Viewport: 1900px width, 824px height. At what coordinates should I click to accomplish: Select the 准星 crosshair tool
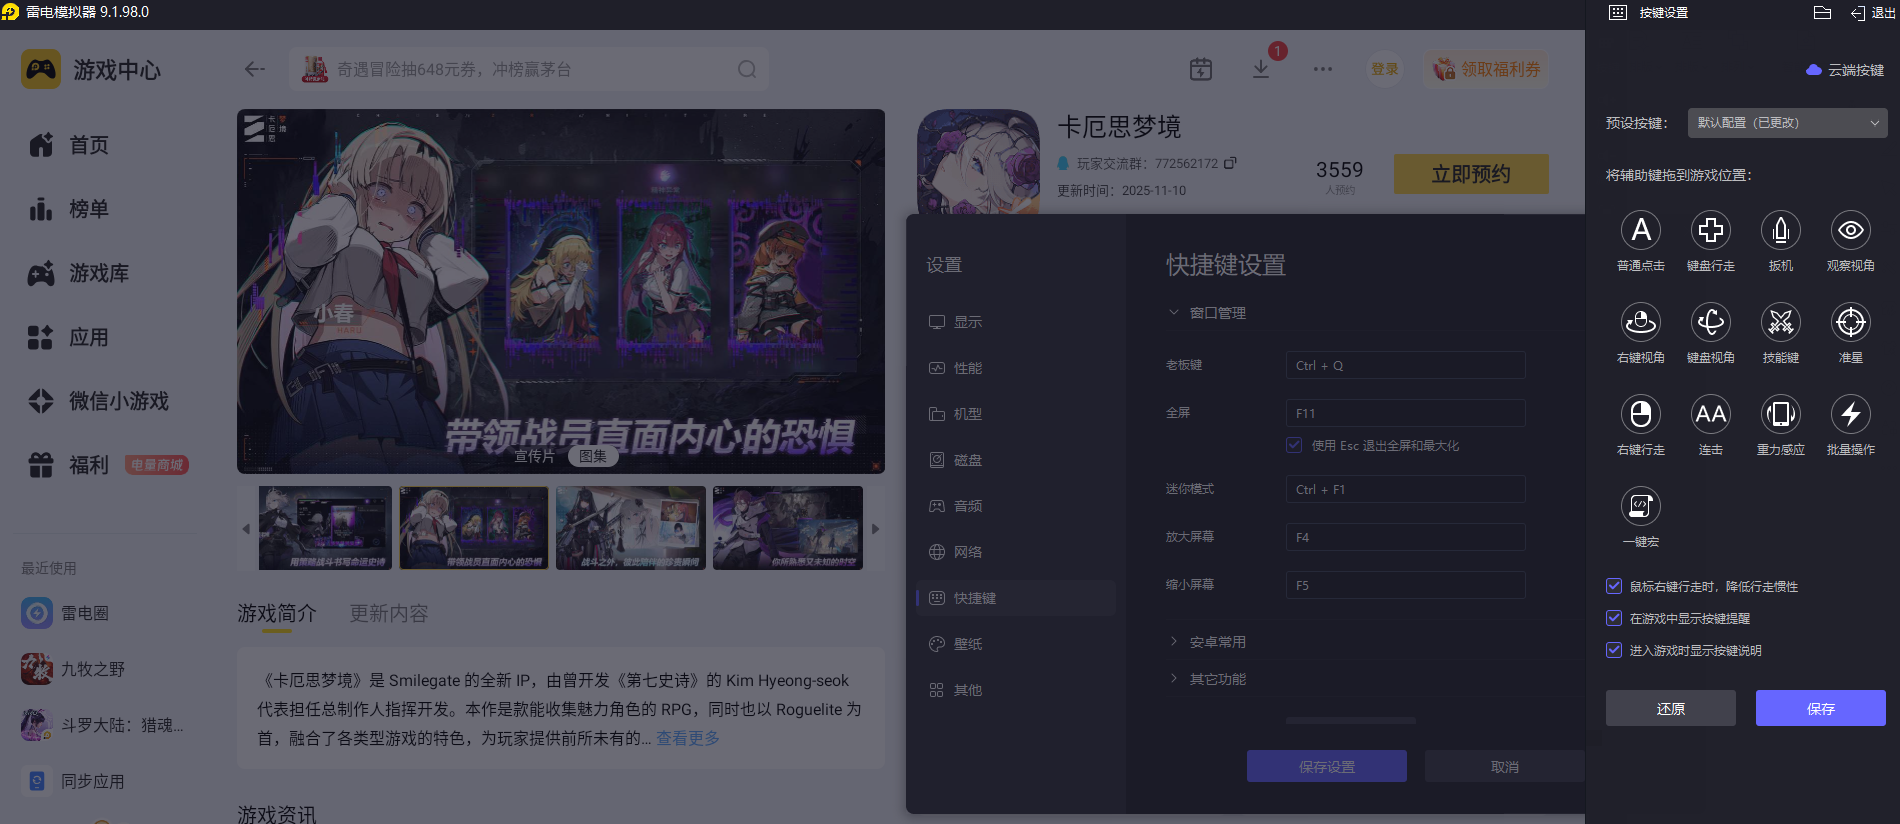pyautogui.click(x=1851, y=322)
